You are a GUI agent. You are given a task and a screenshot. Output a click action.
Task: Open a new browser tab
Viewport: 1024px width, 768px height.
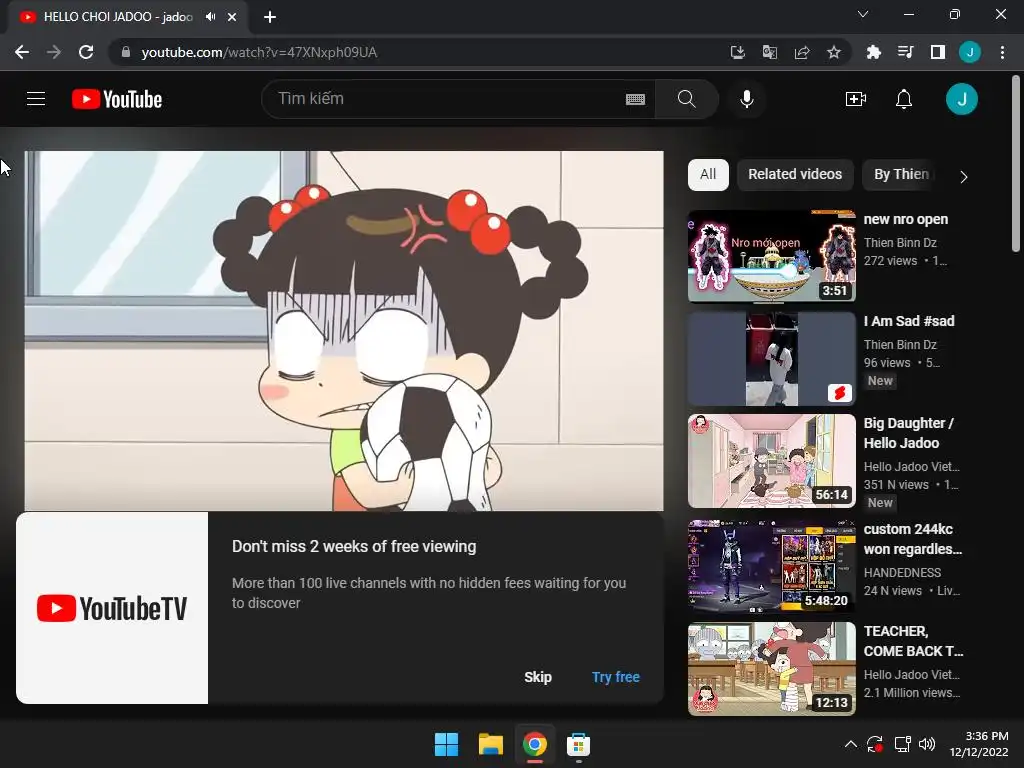(270, 17)
